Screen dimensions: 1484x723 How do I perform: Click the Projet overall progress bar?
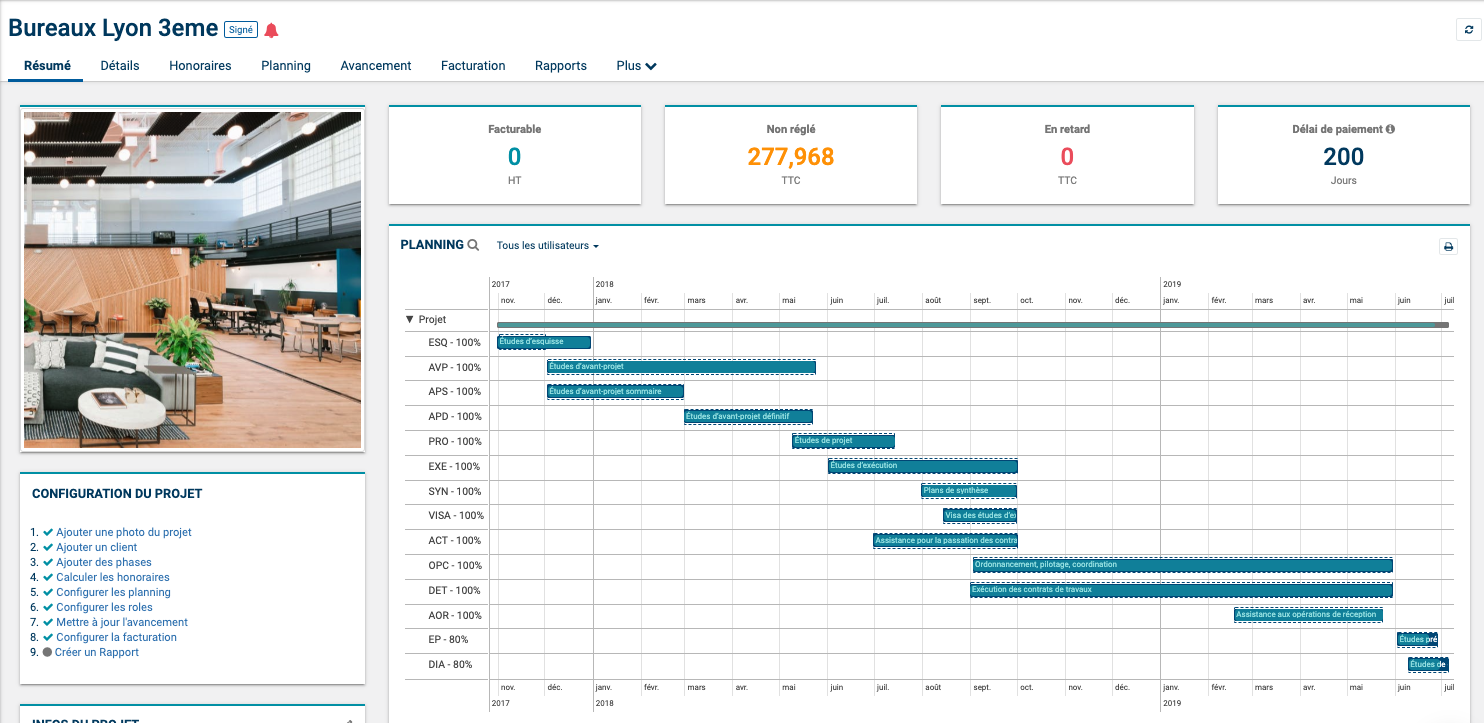pyautogui.click(x=972, y=324)
